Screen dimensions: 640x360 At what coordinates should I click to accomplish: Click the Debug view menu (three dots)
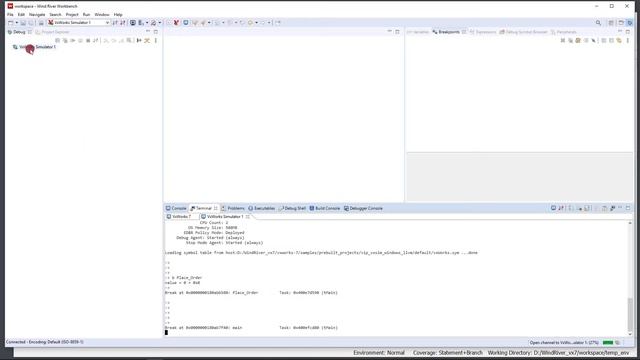[156, 40]
